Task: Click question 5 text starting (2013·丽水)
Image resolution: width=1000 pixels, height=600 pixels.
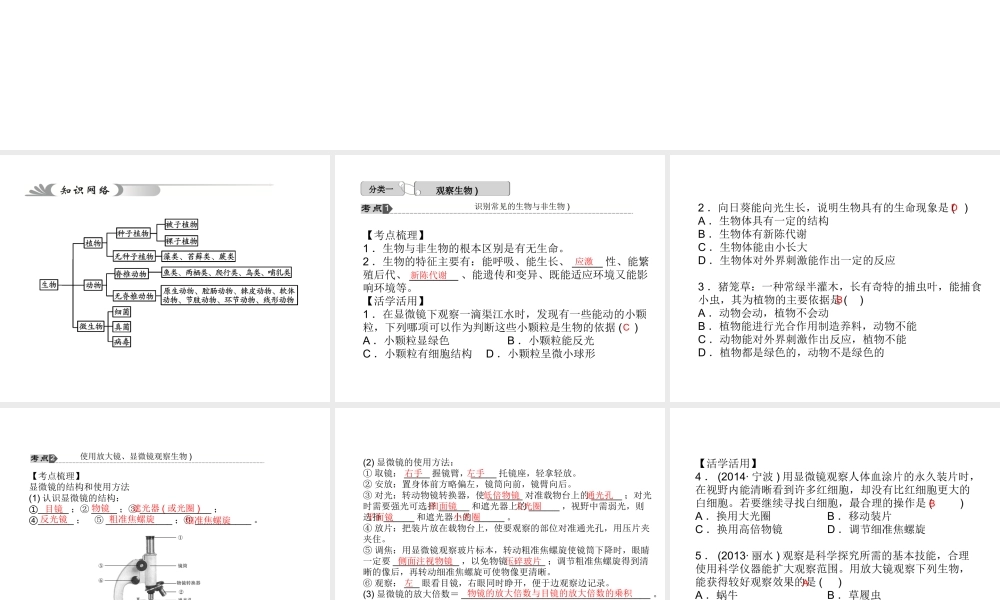Action: click(x=832, y=569)
